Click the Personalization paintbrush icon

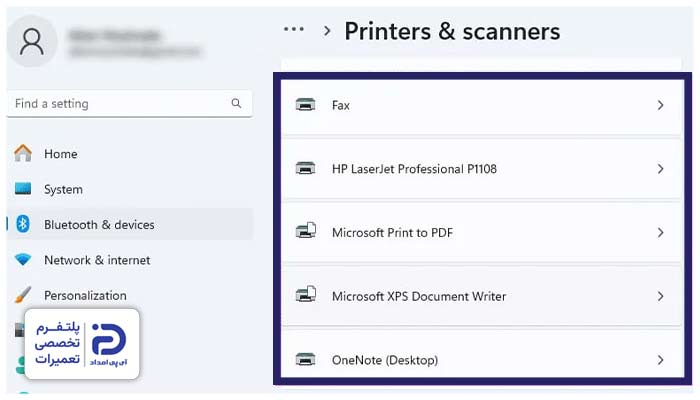coord(23,295)
